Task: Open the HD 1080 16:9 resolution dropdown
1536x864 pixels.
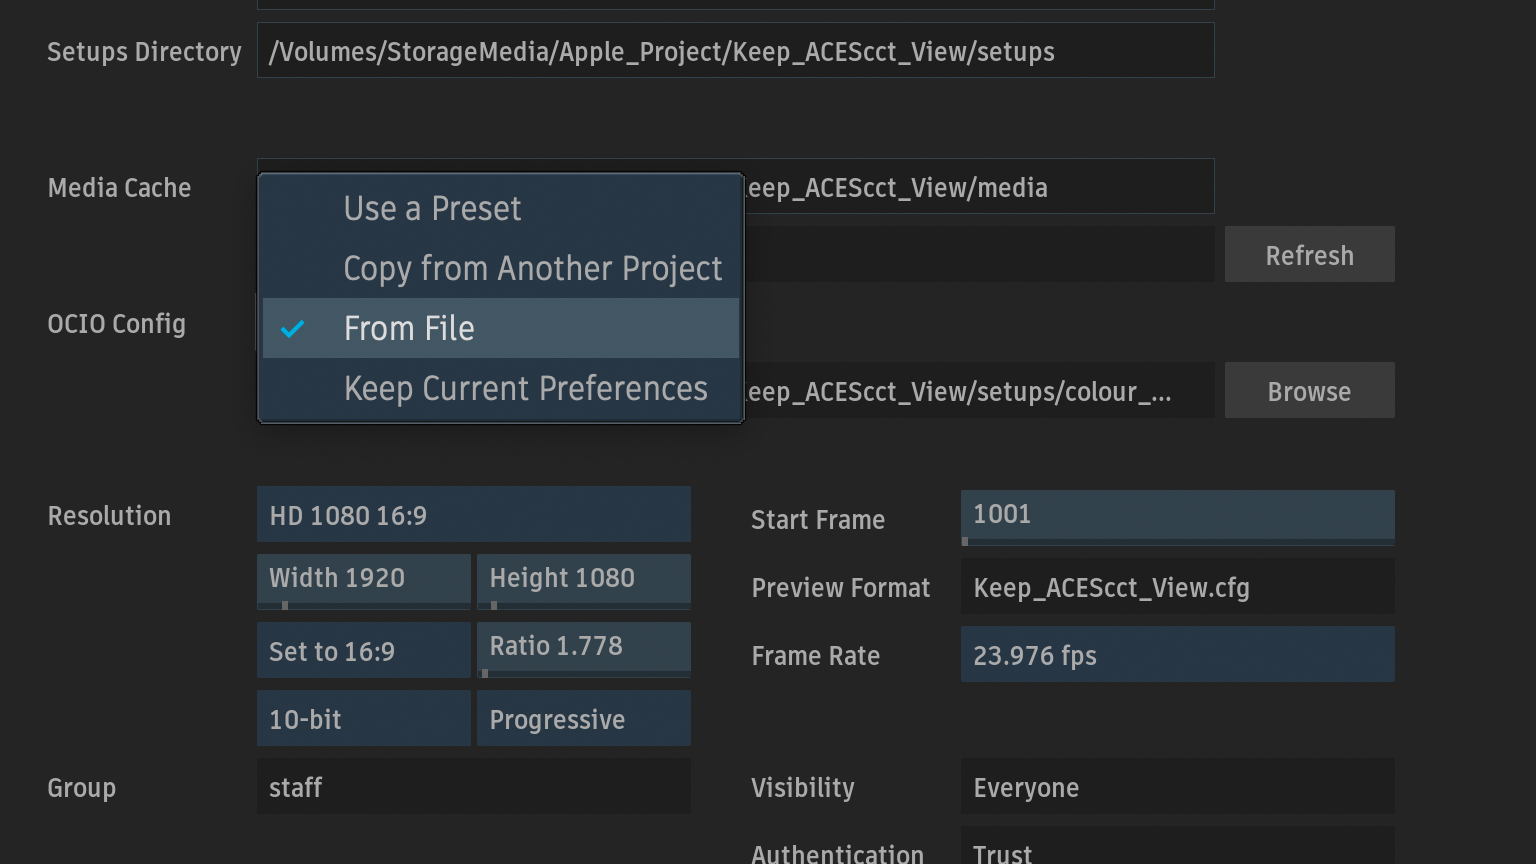Action: click(x=473, y=515)
